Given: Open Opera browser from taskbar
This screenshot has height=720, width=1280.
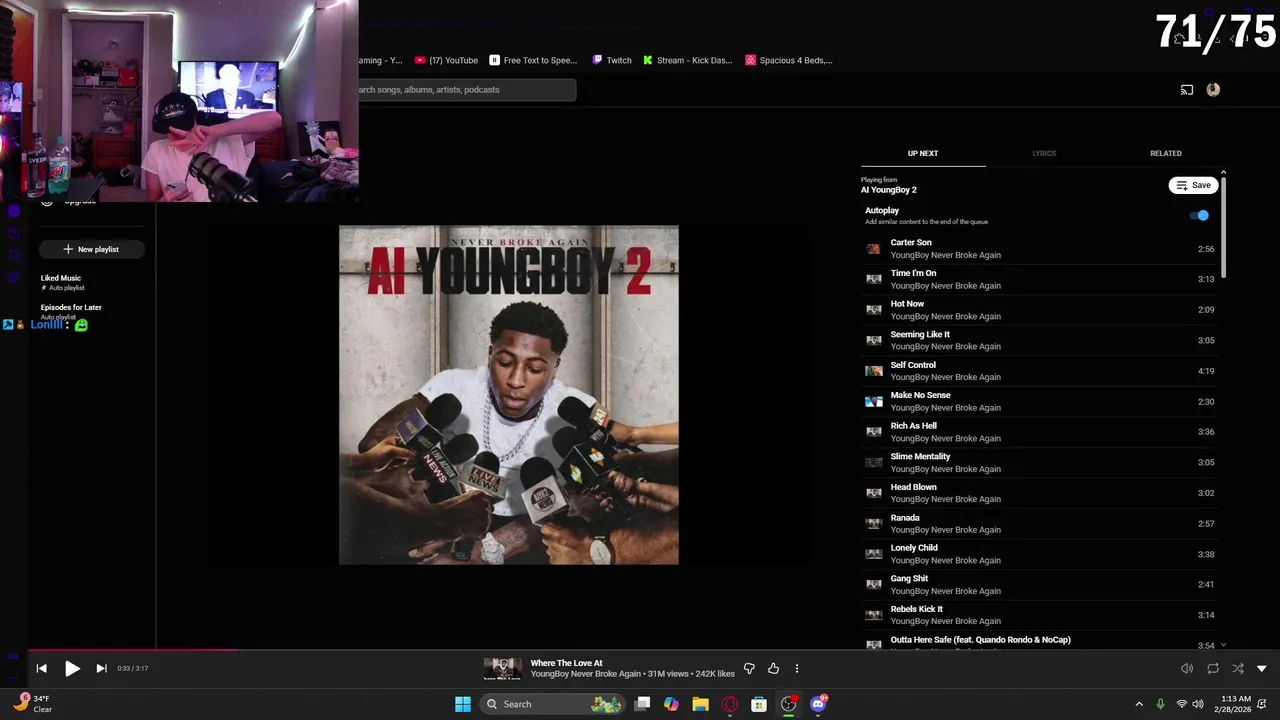Looking at the screenshot, I should 730,704.
